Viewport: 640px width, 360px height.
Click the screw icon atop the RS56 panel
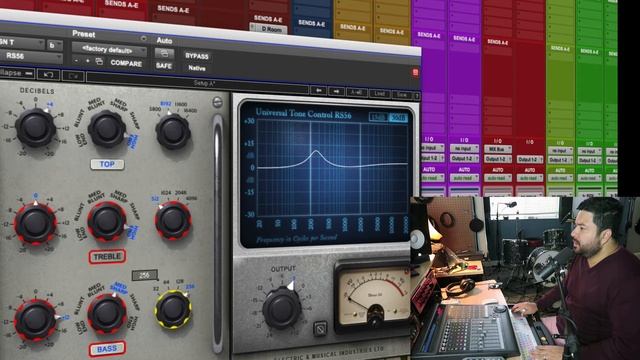click(x=218, y=102)
